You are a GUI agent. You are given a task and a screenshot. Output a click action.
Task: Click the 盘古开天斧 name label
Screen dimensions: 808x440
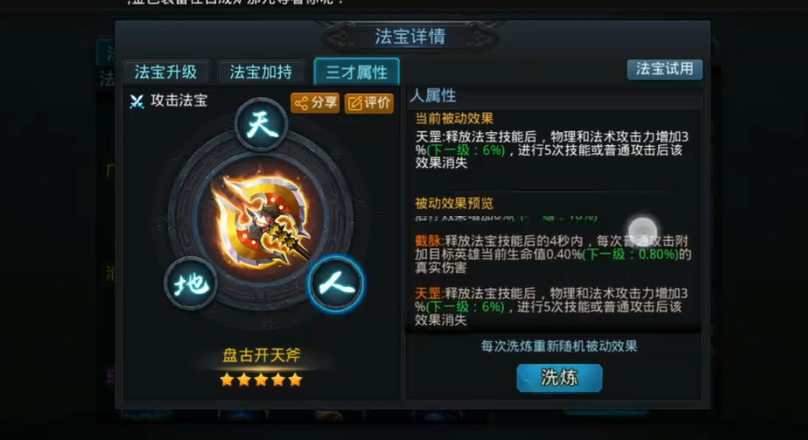point(261,355)
